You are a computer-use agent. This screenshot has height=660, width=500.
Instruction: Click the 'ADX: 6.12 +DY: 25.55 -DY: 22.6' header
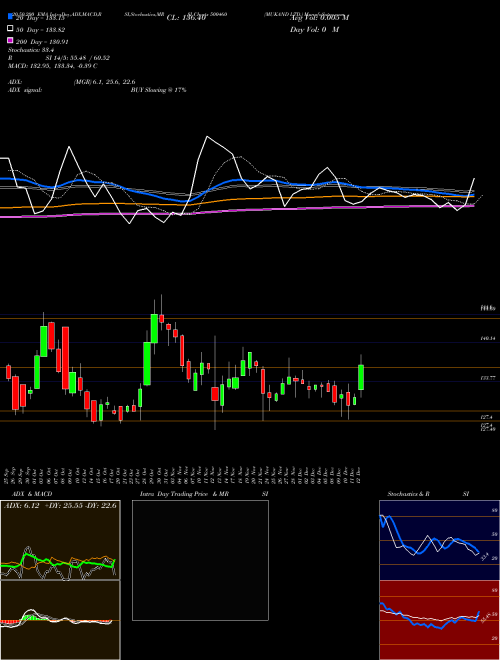click(x=60, y=505)
